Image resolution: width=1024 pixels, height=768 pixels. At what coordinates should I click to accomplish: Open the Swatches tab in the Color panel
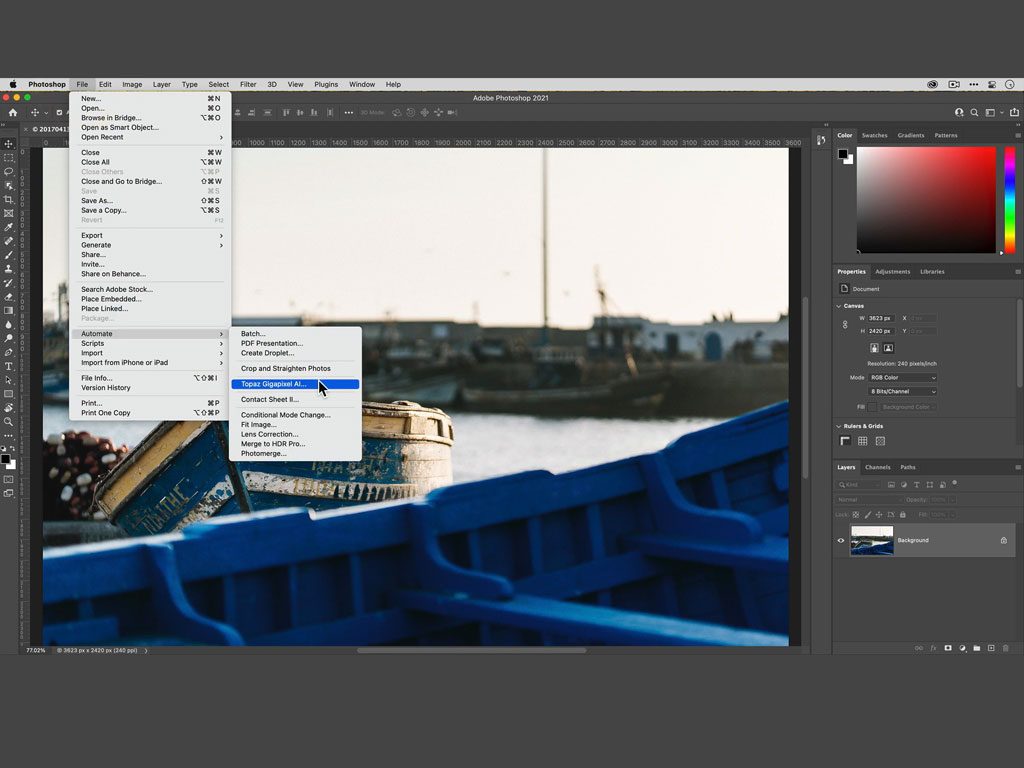pos(874,135)
